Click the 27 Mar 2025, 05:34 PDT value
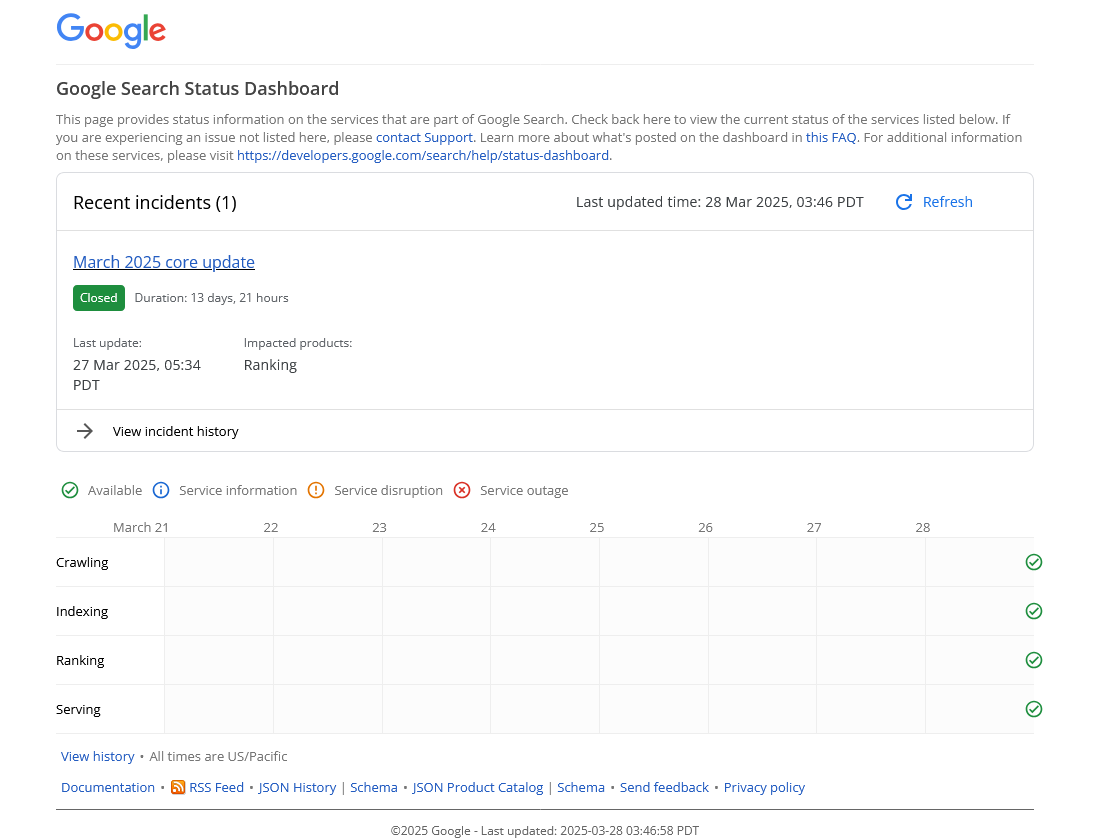Image resolution: width=1101 pixels, height=839 pixels. click(137, 375)
